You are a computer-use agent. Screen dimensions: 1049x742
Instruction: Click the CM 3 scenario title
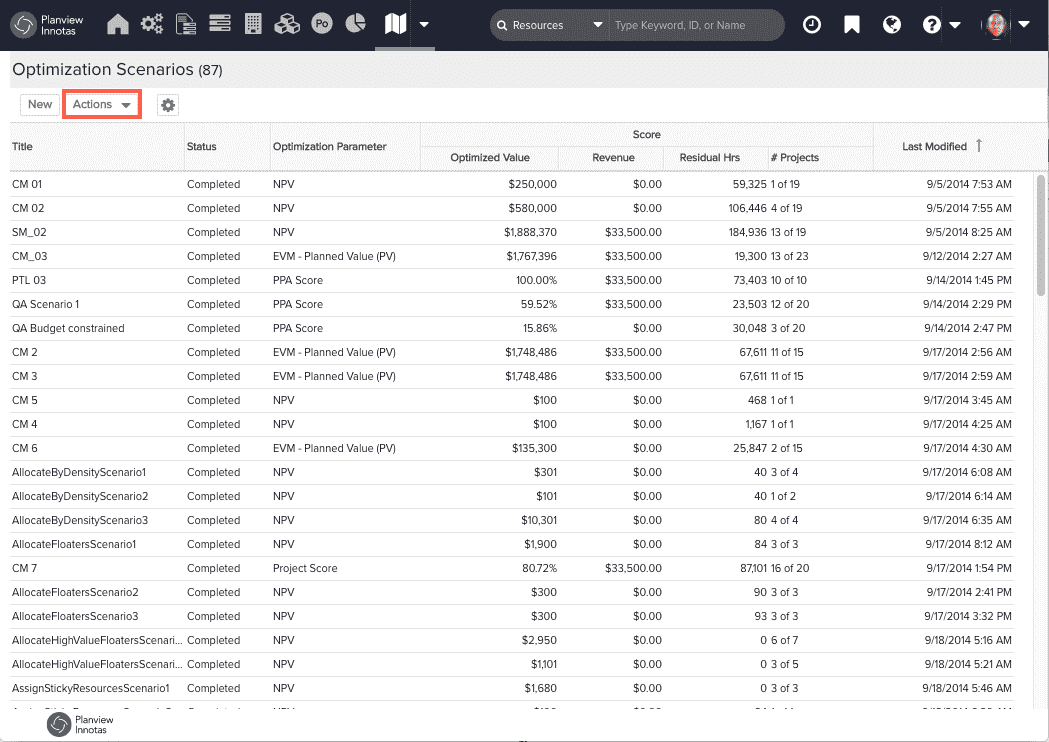click(25, 377)
